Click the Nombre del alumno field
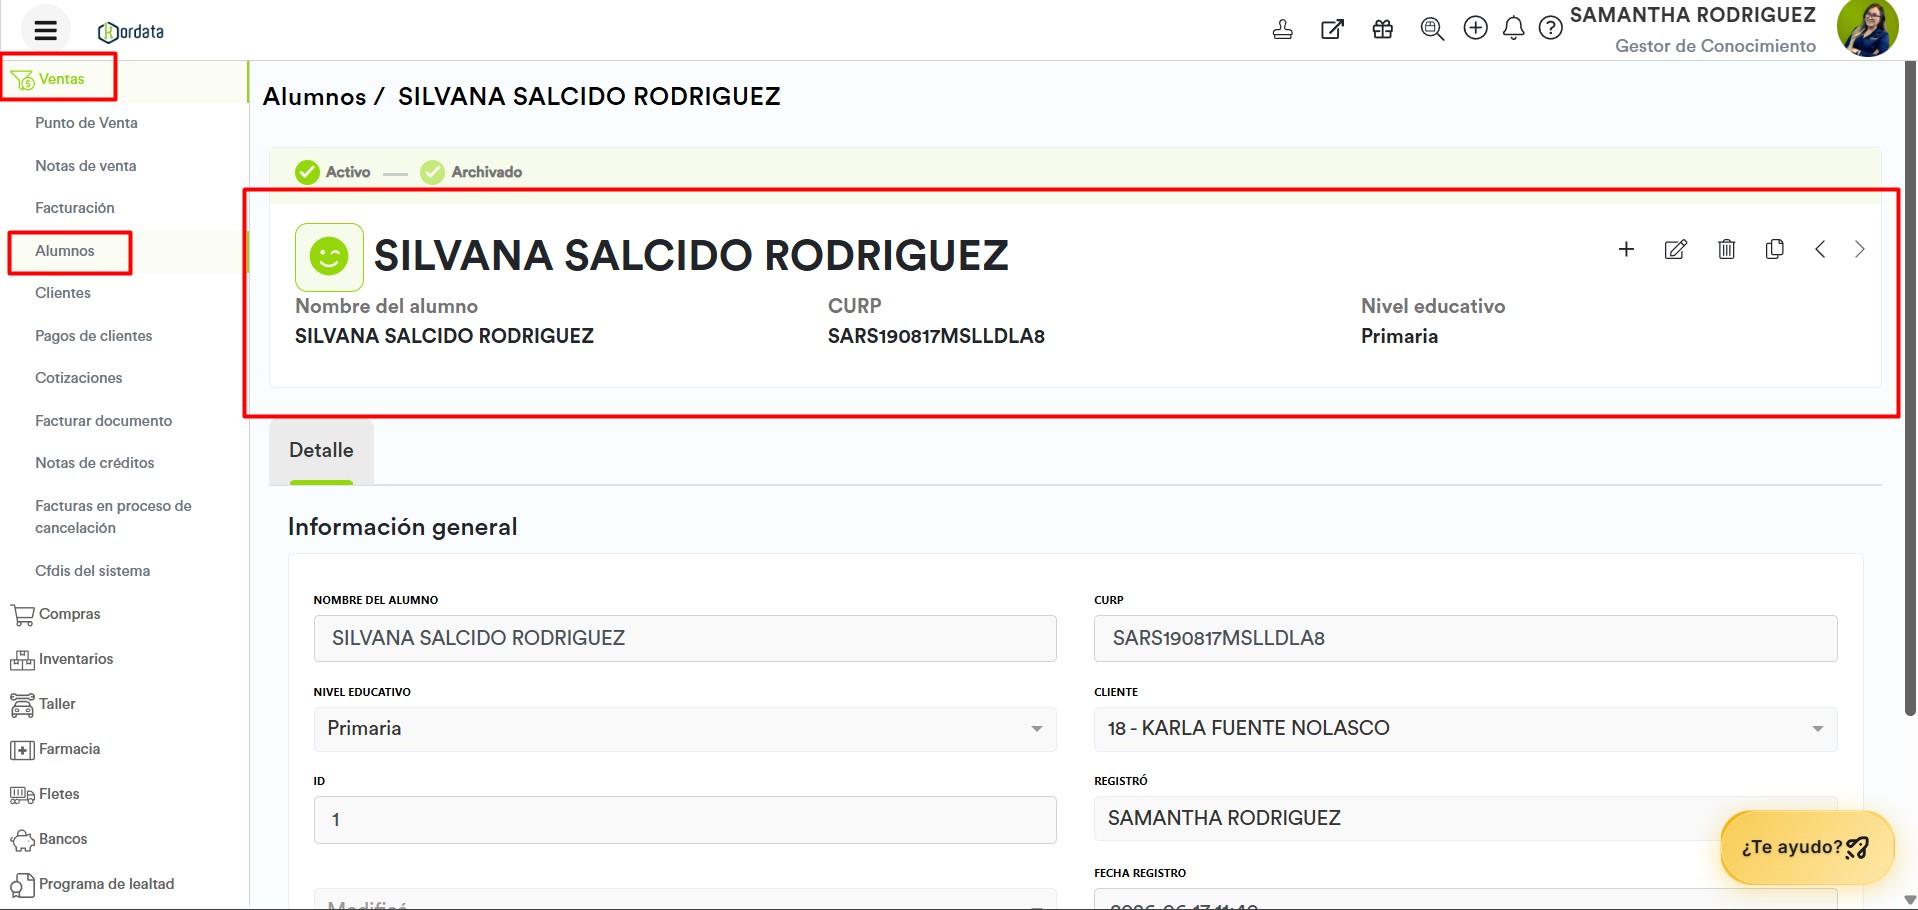Image resolution: width=1918 pixels, height=910 pixels. (685, 638)
